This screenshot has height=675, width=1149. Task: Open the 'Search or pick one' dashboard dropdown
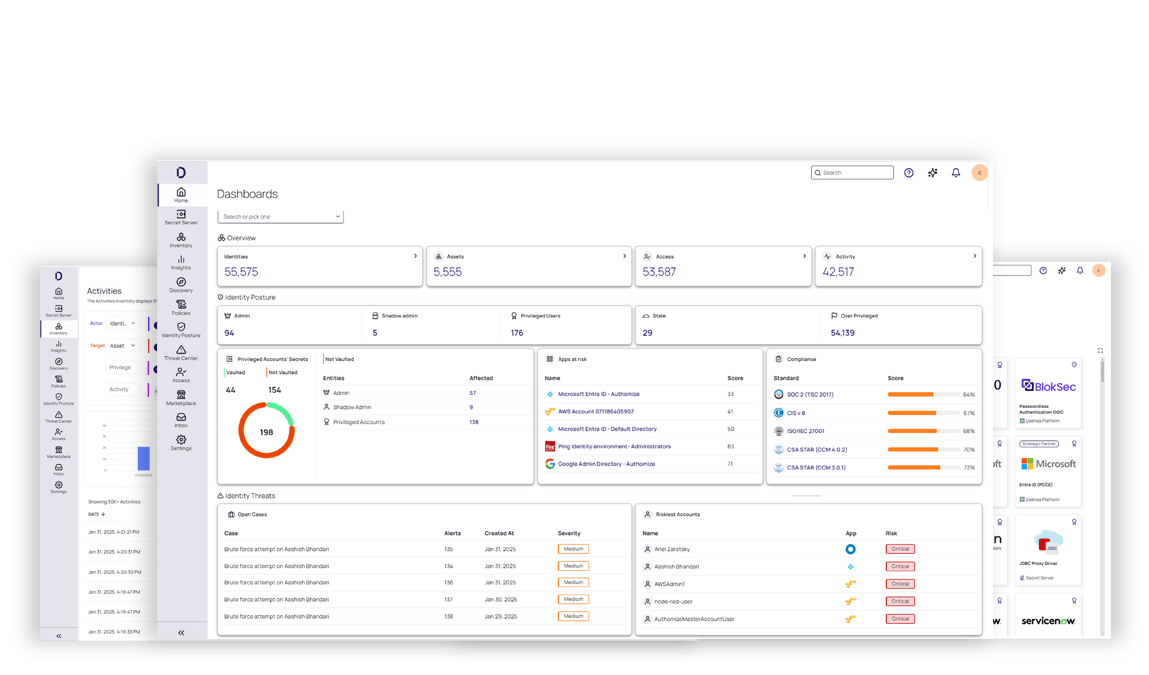tap(281, 216)
